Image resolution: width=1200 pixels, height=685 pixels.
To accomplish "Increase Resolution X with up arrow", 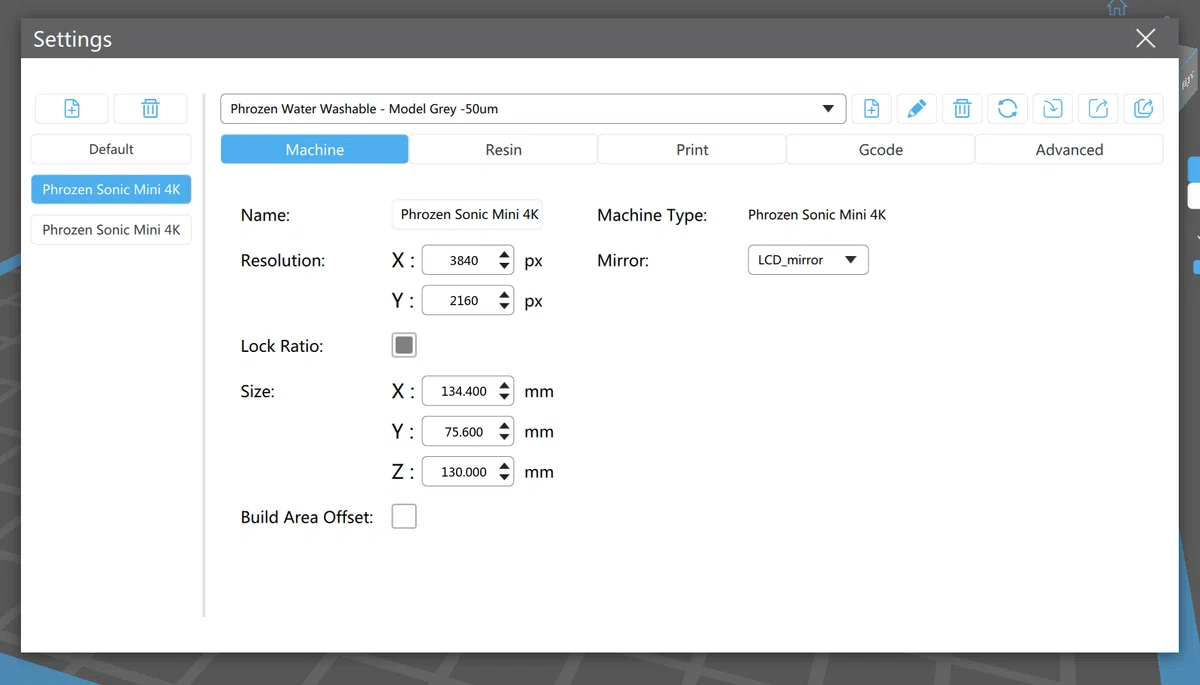I will coord(505,254).
